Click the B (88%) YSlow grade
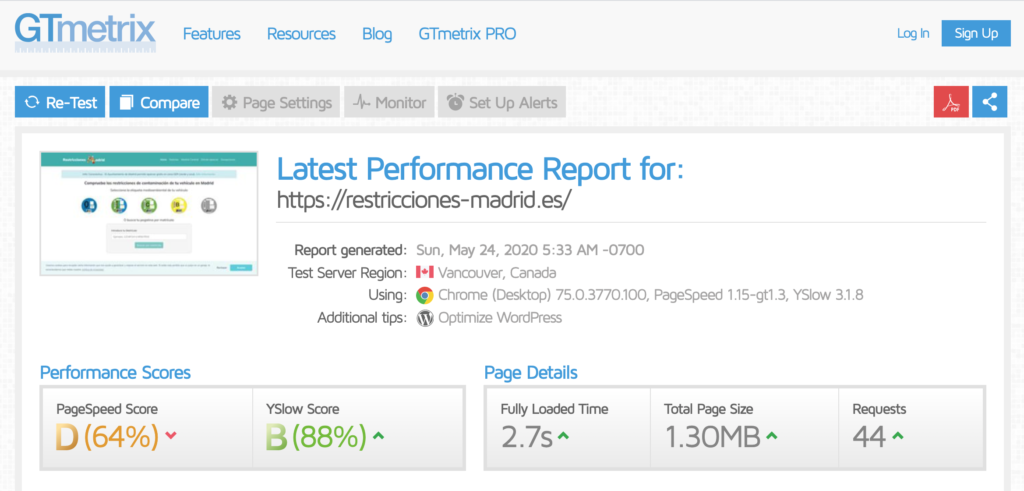 [x=315, y=437]
